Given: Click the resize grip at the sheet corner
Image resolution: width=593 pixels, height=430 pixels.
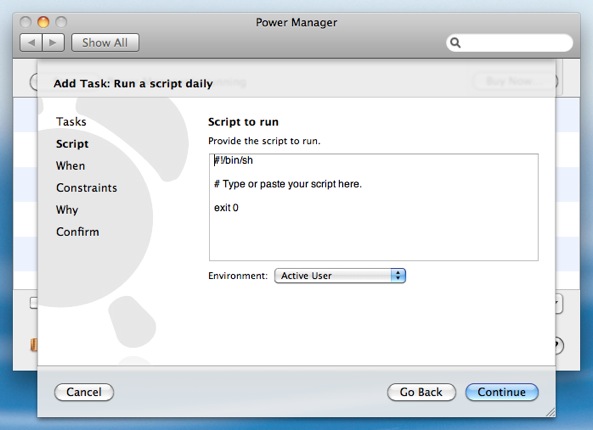Looking at the screenshot, I should 550,412.
